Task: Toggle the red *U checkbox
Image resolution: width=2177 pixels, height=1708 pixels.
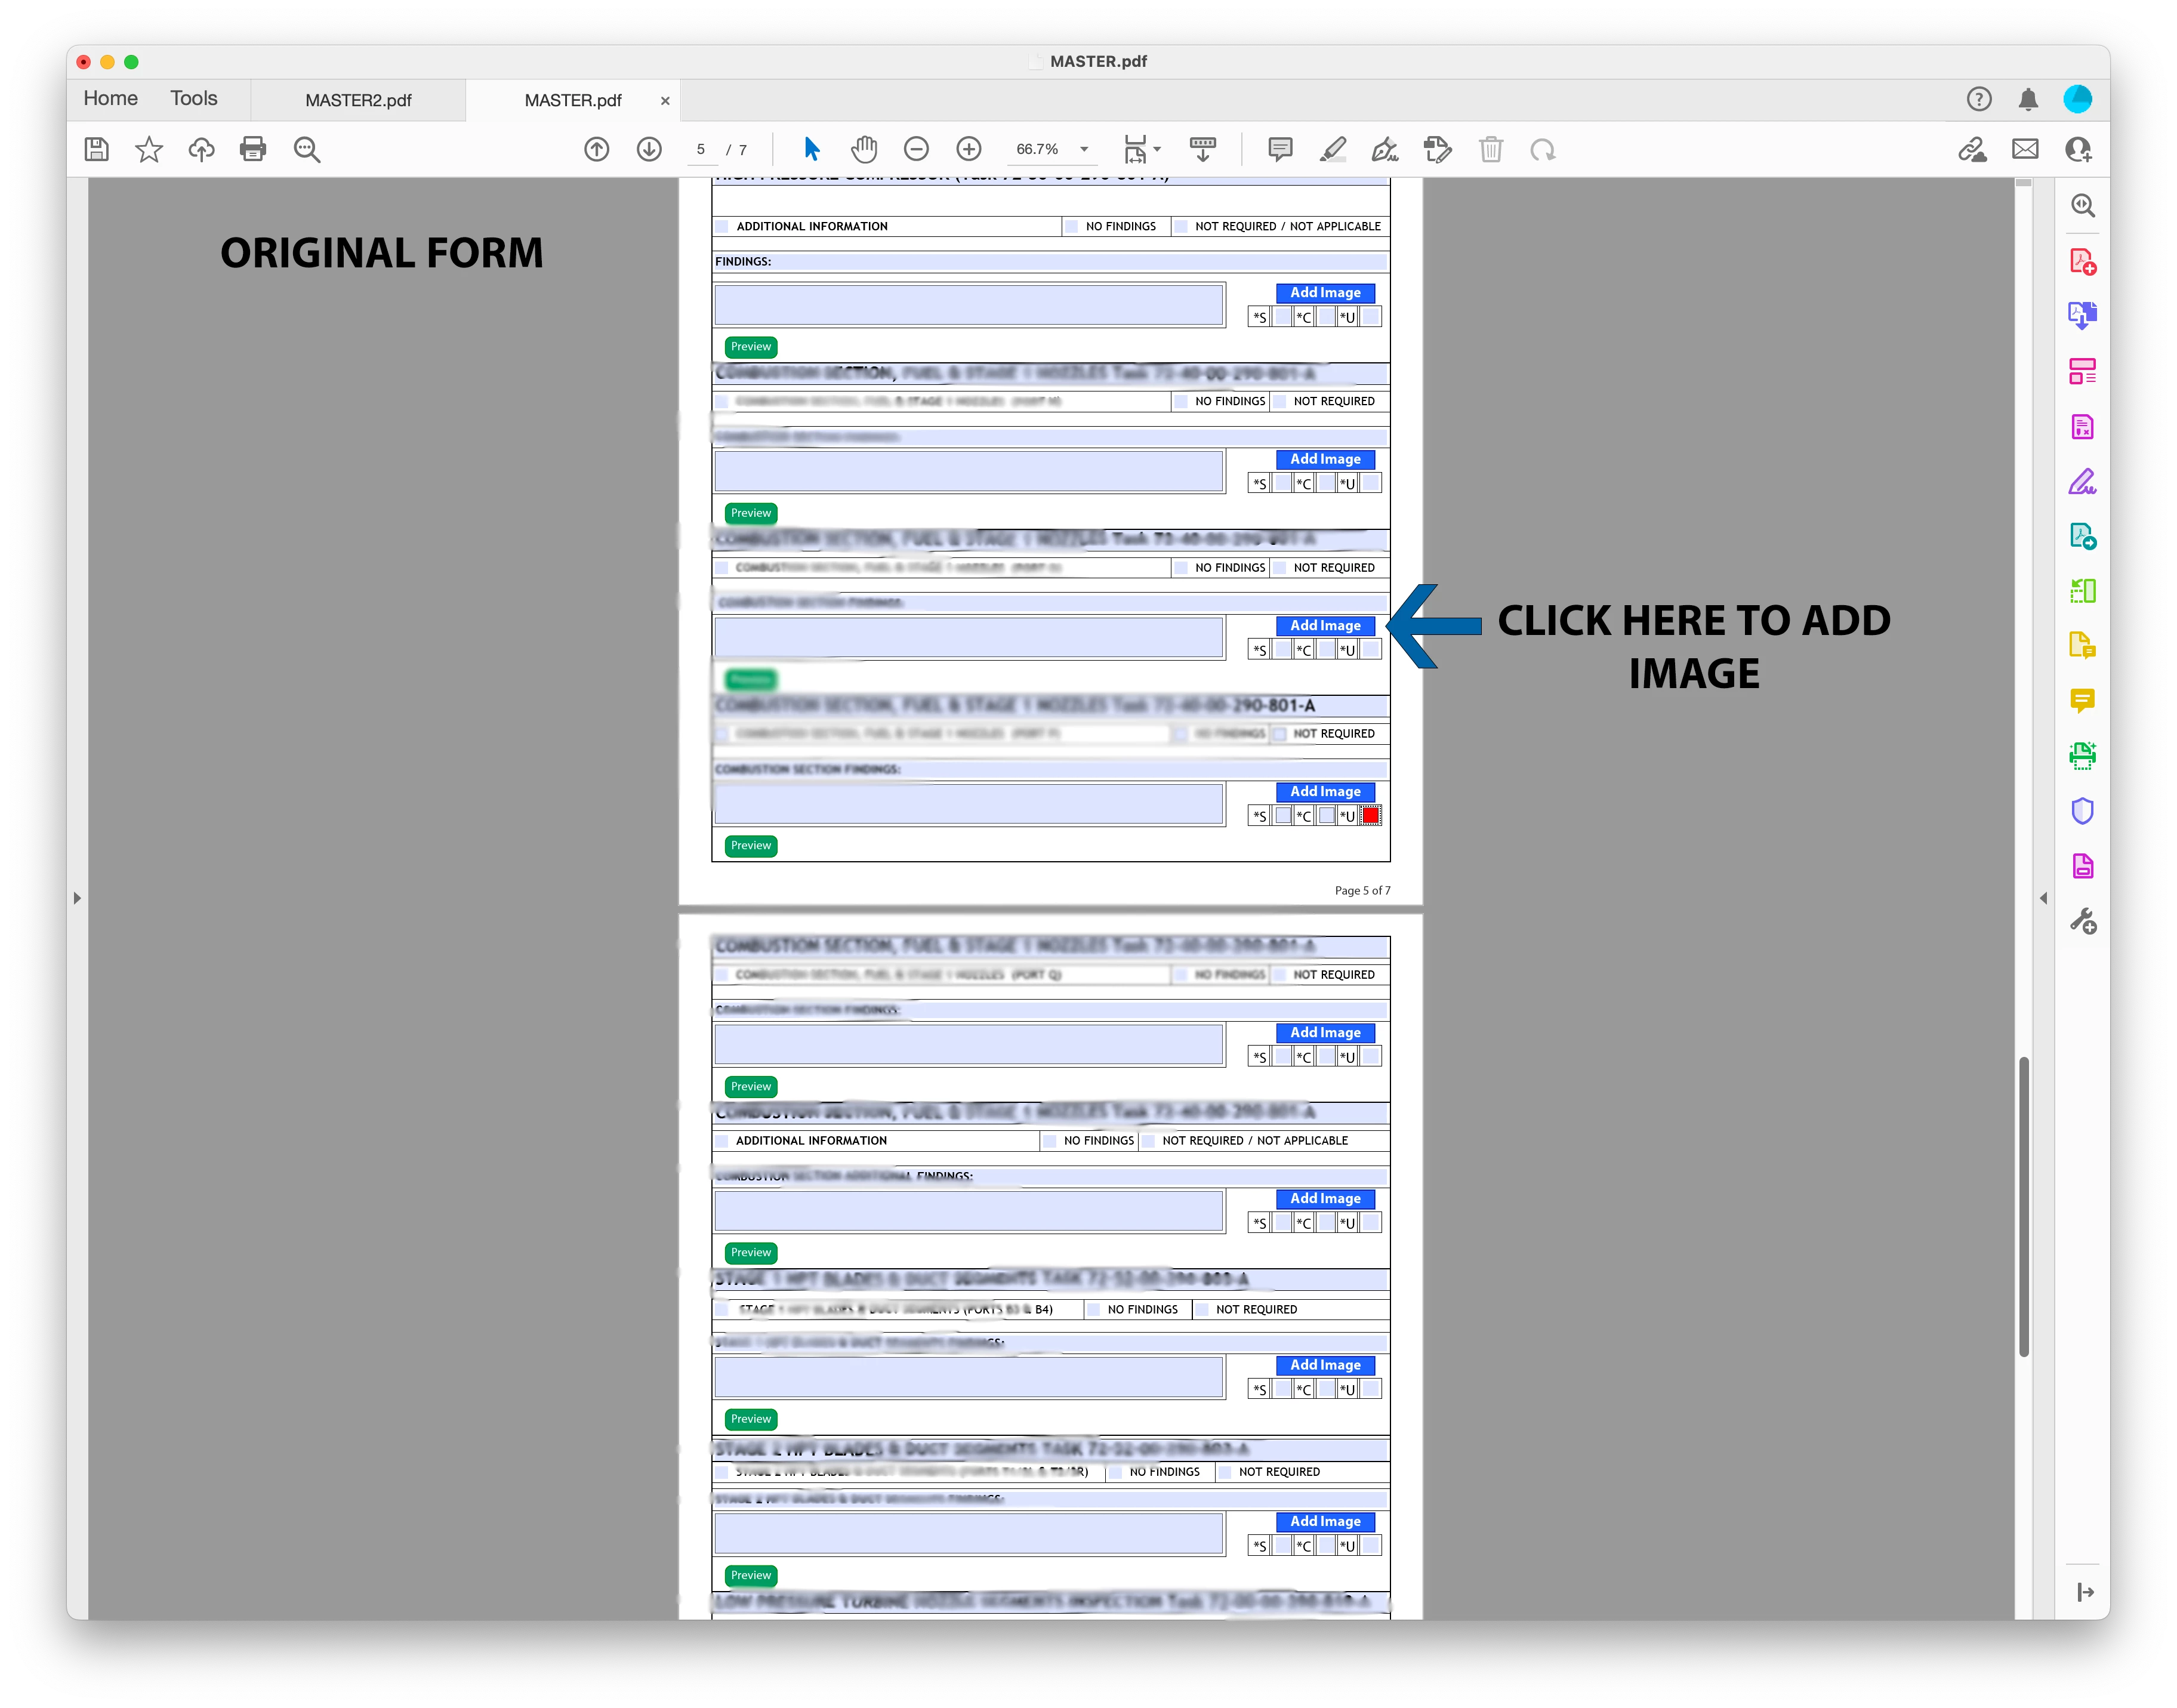Action: click(x=1371, y=816)
